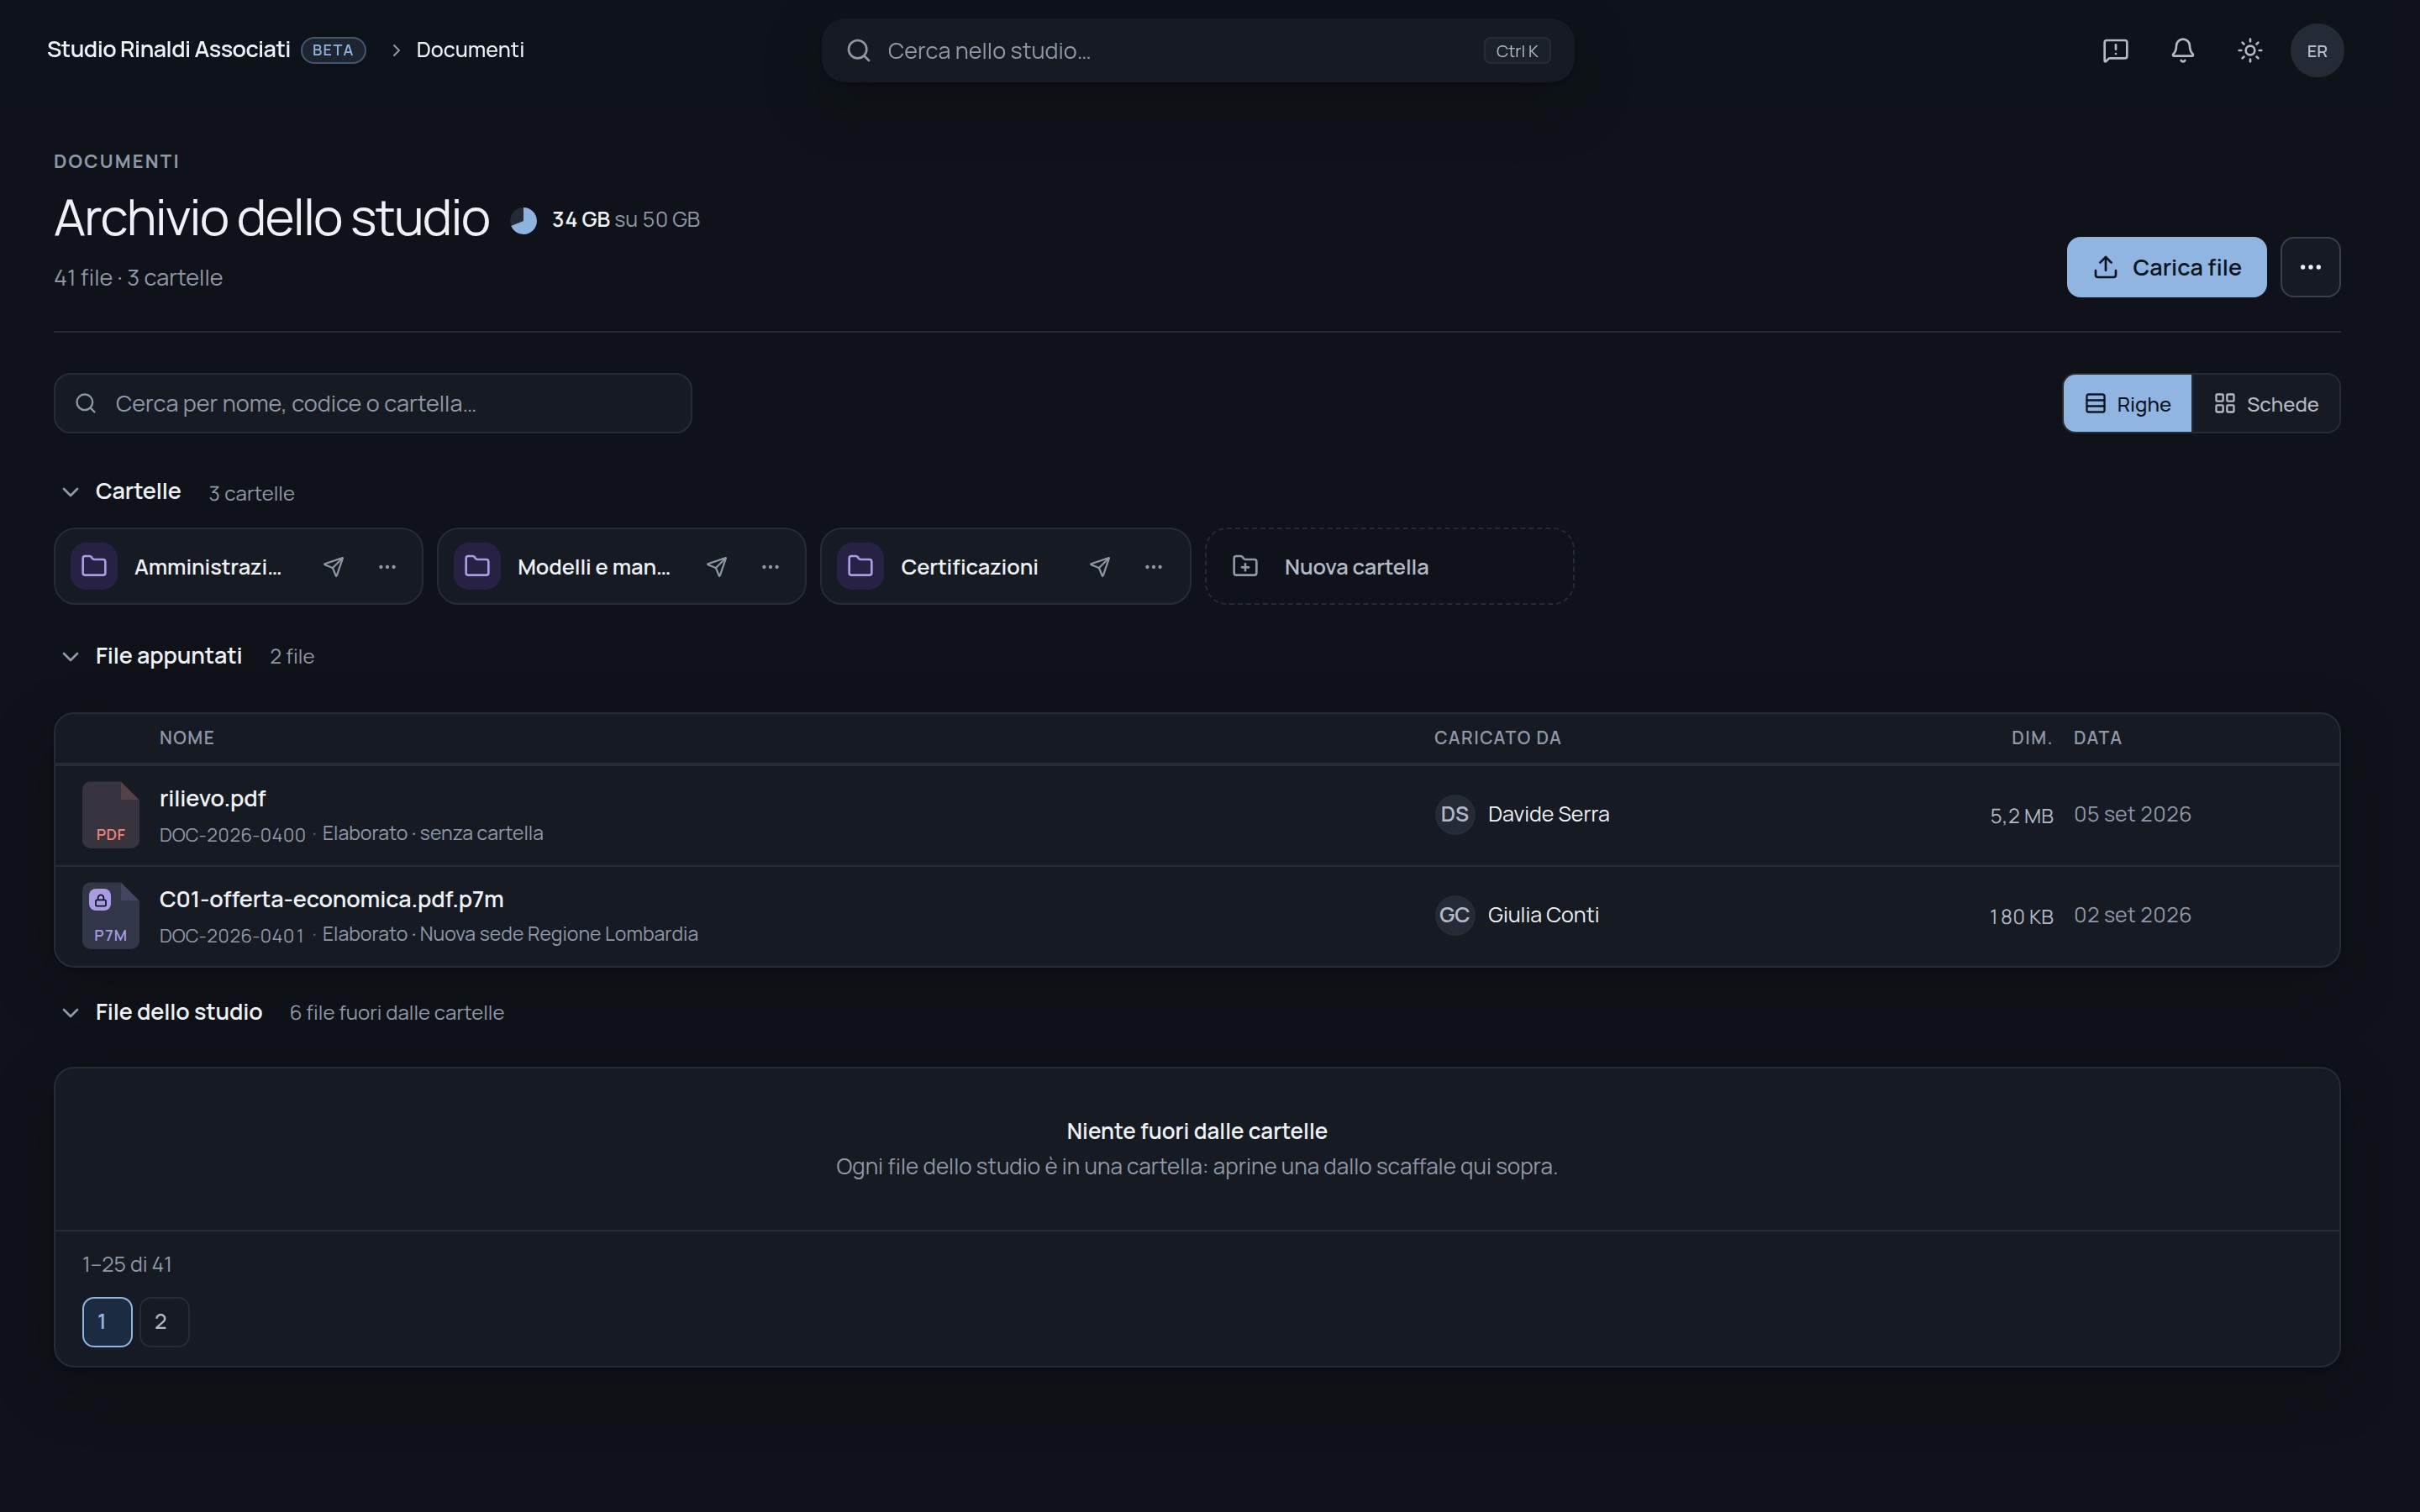Open the feedback message icon in header

(2115, 50)
